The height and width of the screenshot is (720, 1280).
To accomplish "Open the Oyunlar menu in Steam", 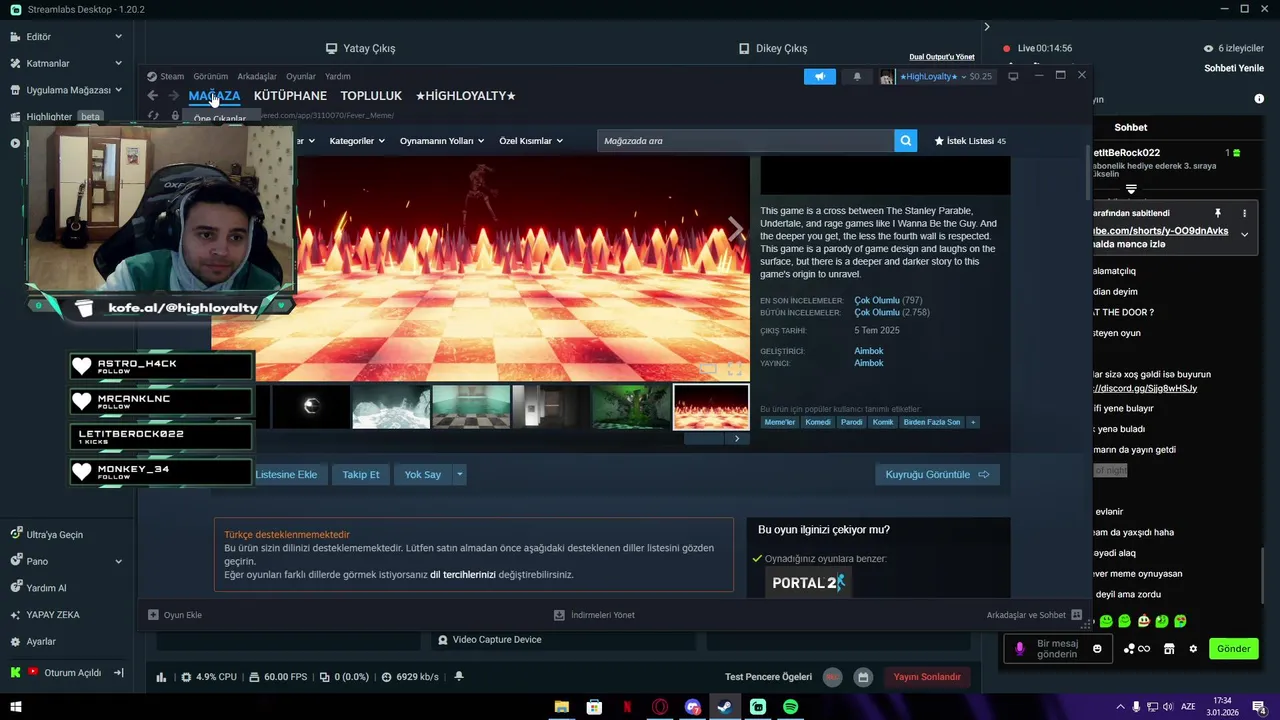I will (x=301, y=77).
